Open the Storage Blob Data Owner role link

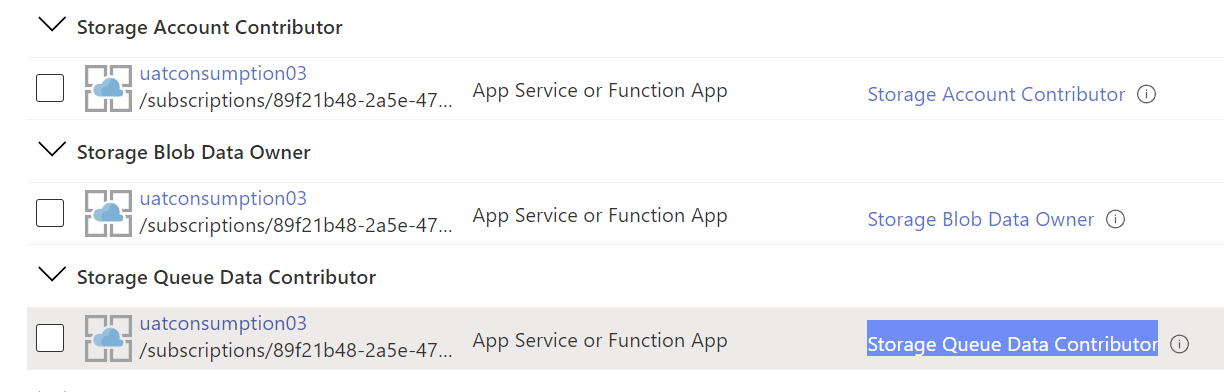coord(981,219)
